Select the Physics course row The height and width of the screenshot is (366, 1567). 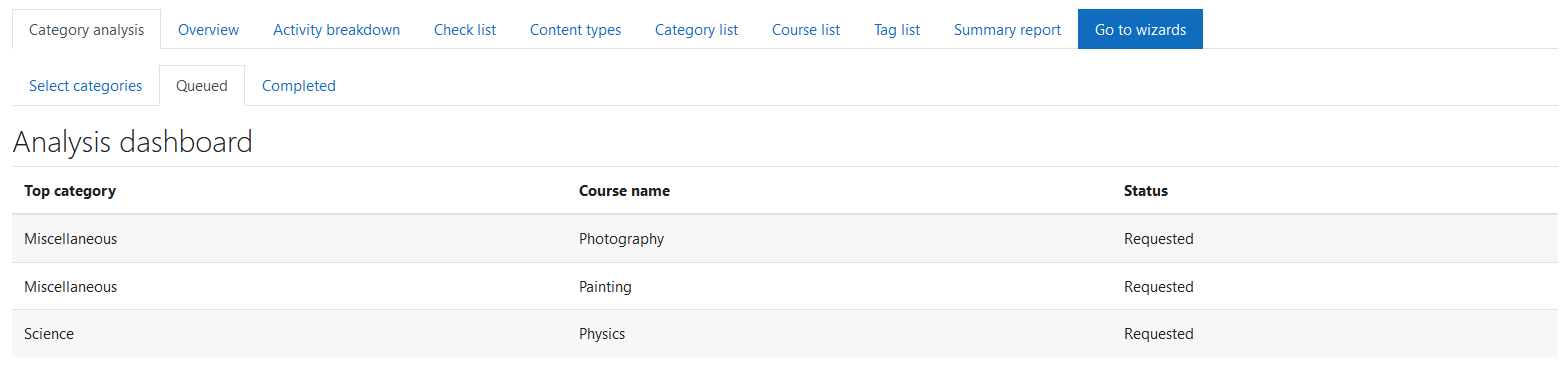tap(784, 334)
